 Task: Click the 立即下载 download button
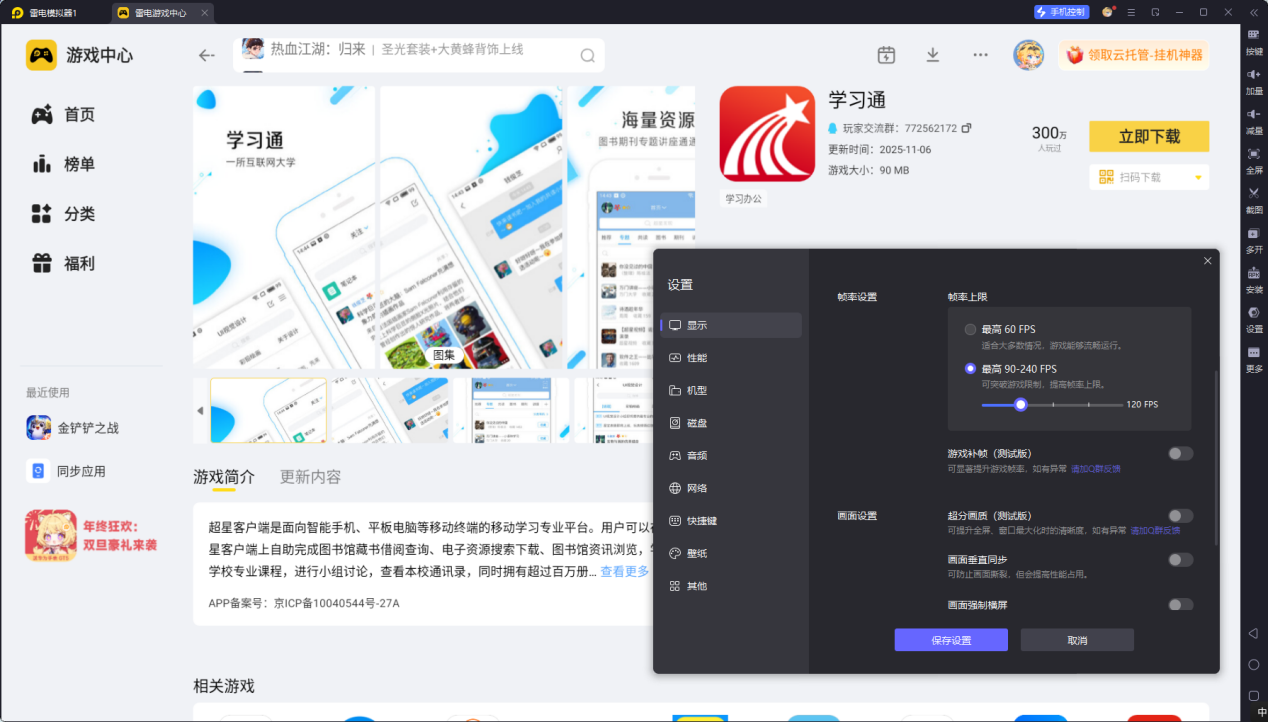point(1149,136)
